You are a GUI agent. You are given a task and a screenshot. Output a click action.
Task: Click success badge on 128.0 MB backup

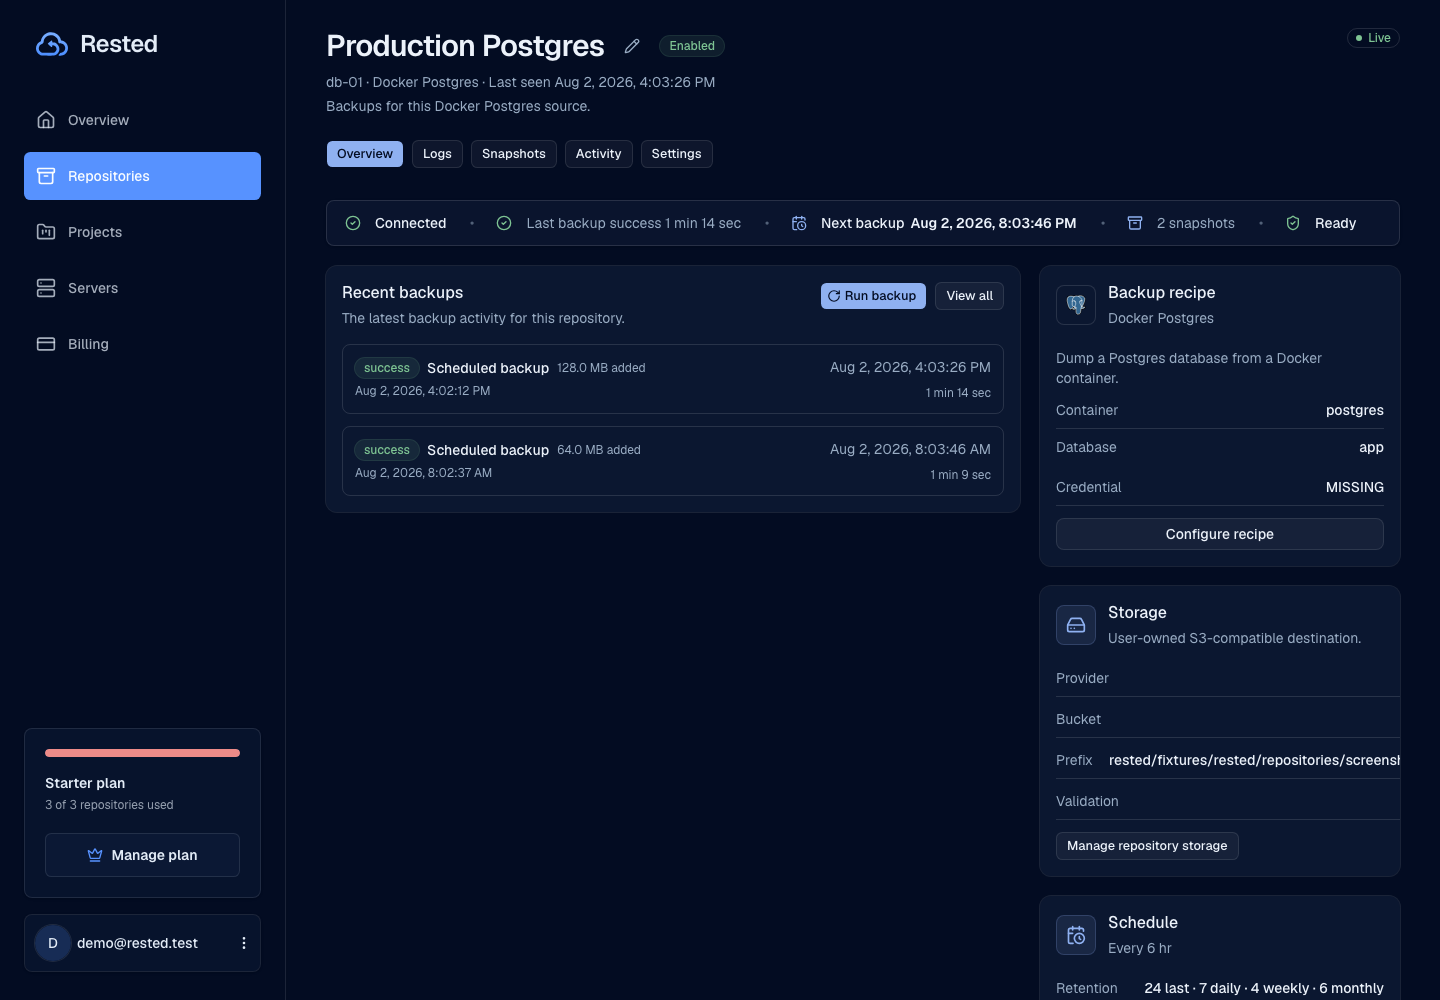[x=387, y=368]
